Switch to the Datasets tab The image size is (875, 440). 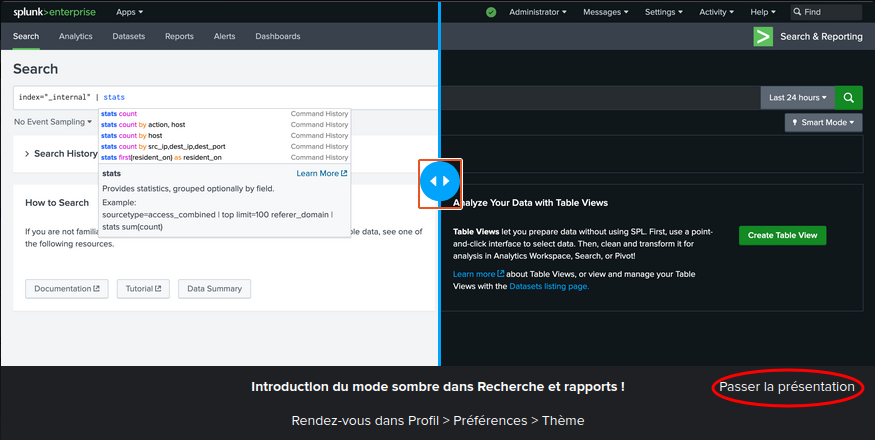tap(129, 36)
